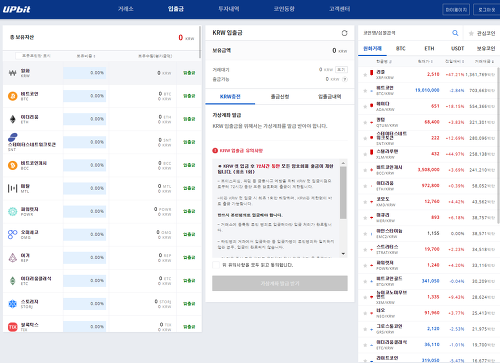The height and width of the screenshot is (363, 500).
Task: Sort market list by 한글명 column
Action: tap(384, 61)
